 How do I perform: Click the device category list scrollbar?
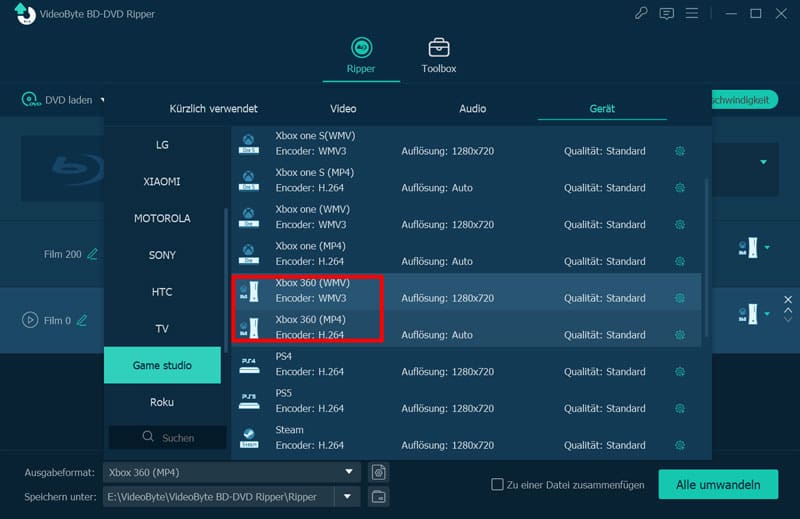click(226, 280)
